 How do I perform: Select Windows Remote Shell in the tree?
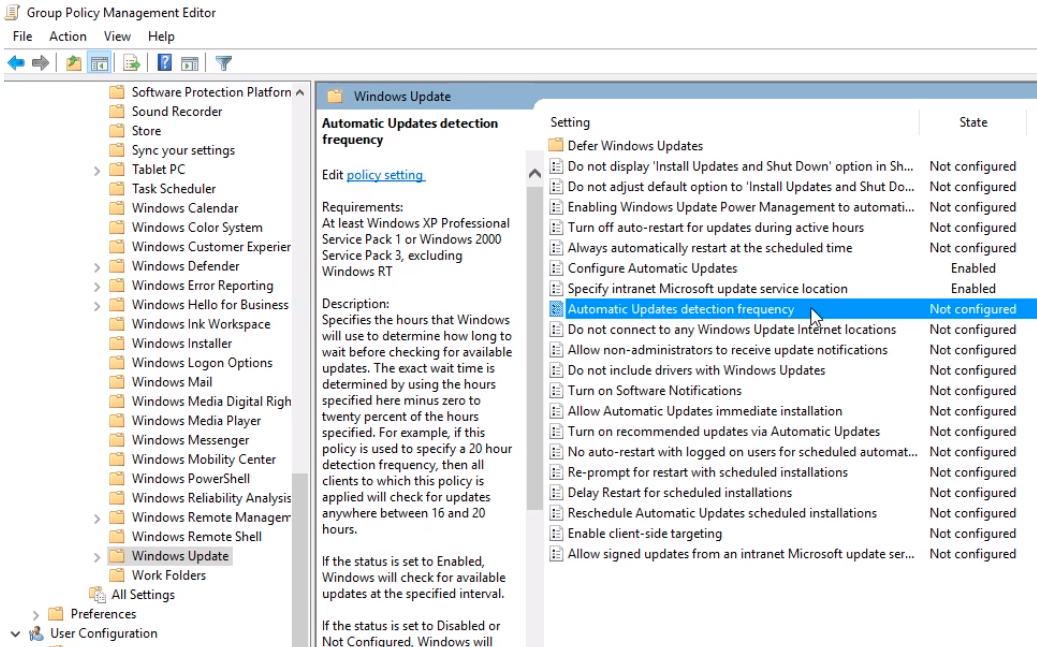pos(196,536)
